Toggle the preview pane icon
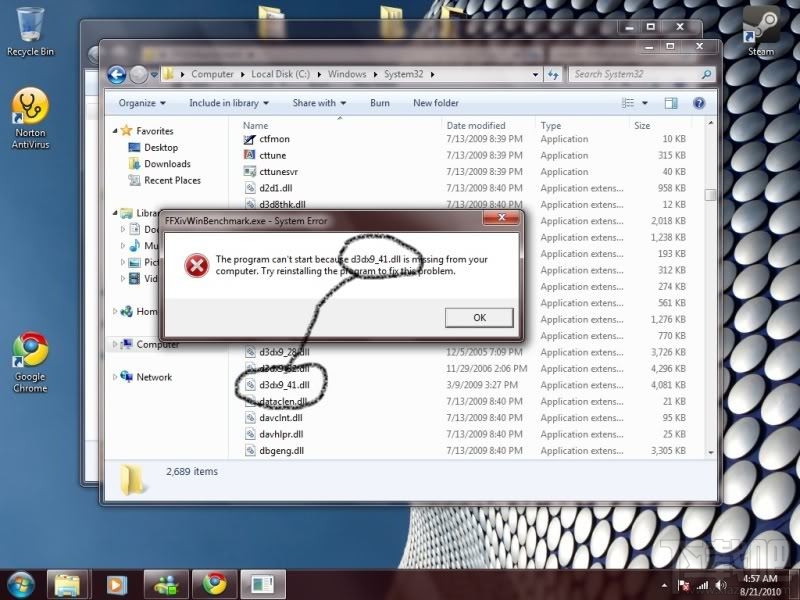The width and height of the screenshot is (800, 600). (x=671, y=103)
